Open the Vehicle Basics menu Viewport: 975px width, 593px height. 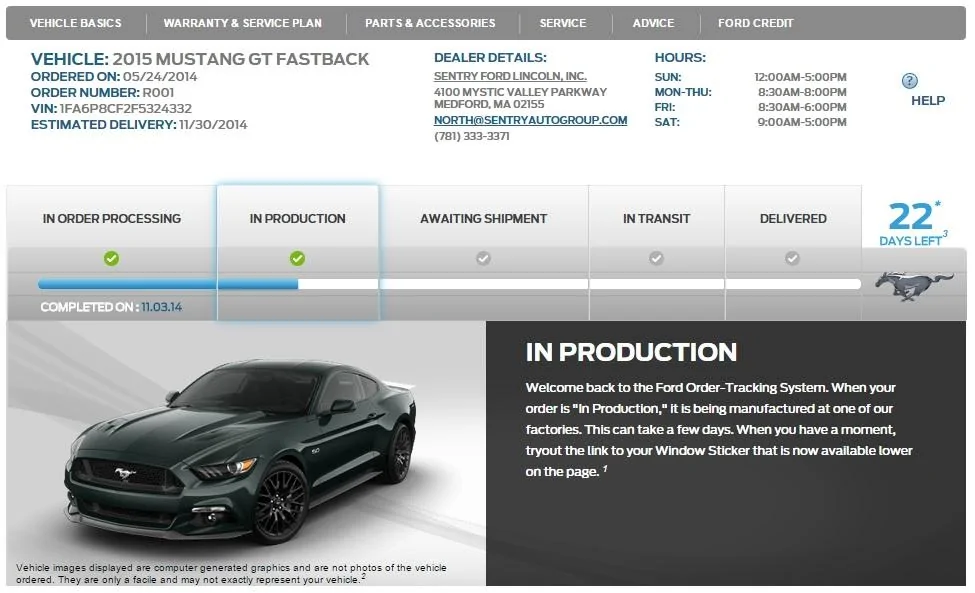click(76, 23)
